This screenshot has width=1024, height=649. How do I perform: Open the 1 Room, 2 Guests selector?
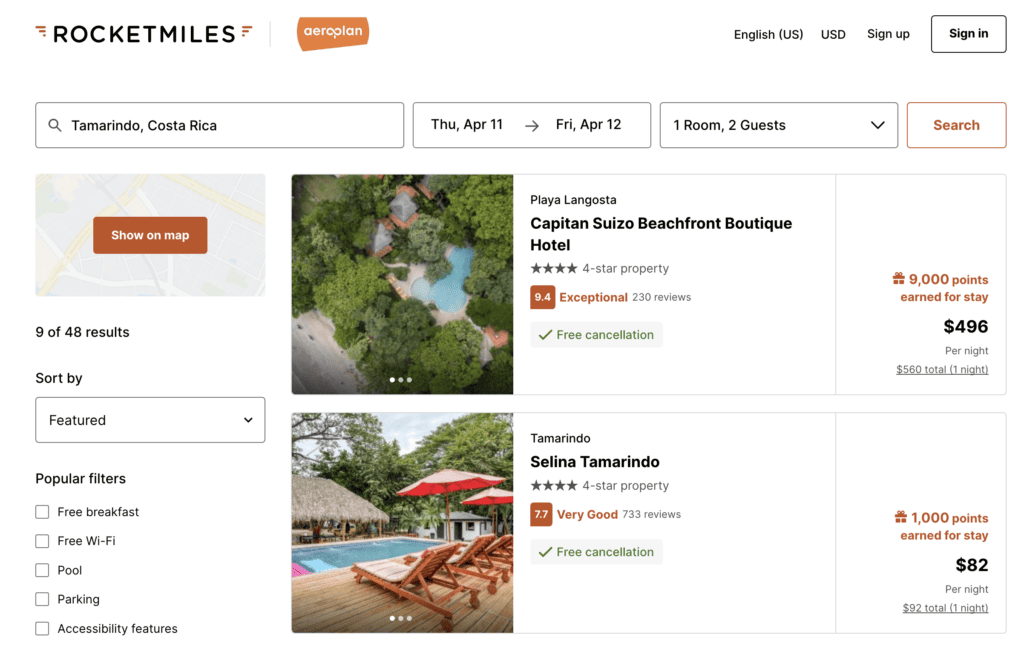pyautogui.click(x=778, y=124)
